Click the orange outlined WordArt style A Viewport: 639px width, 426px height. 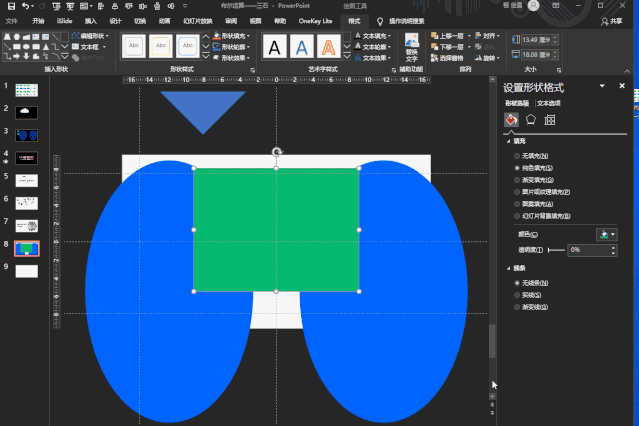tap(327, 46)
